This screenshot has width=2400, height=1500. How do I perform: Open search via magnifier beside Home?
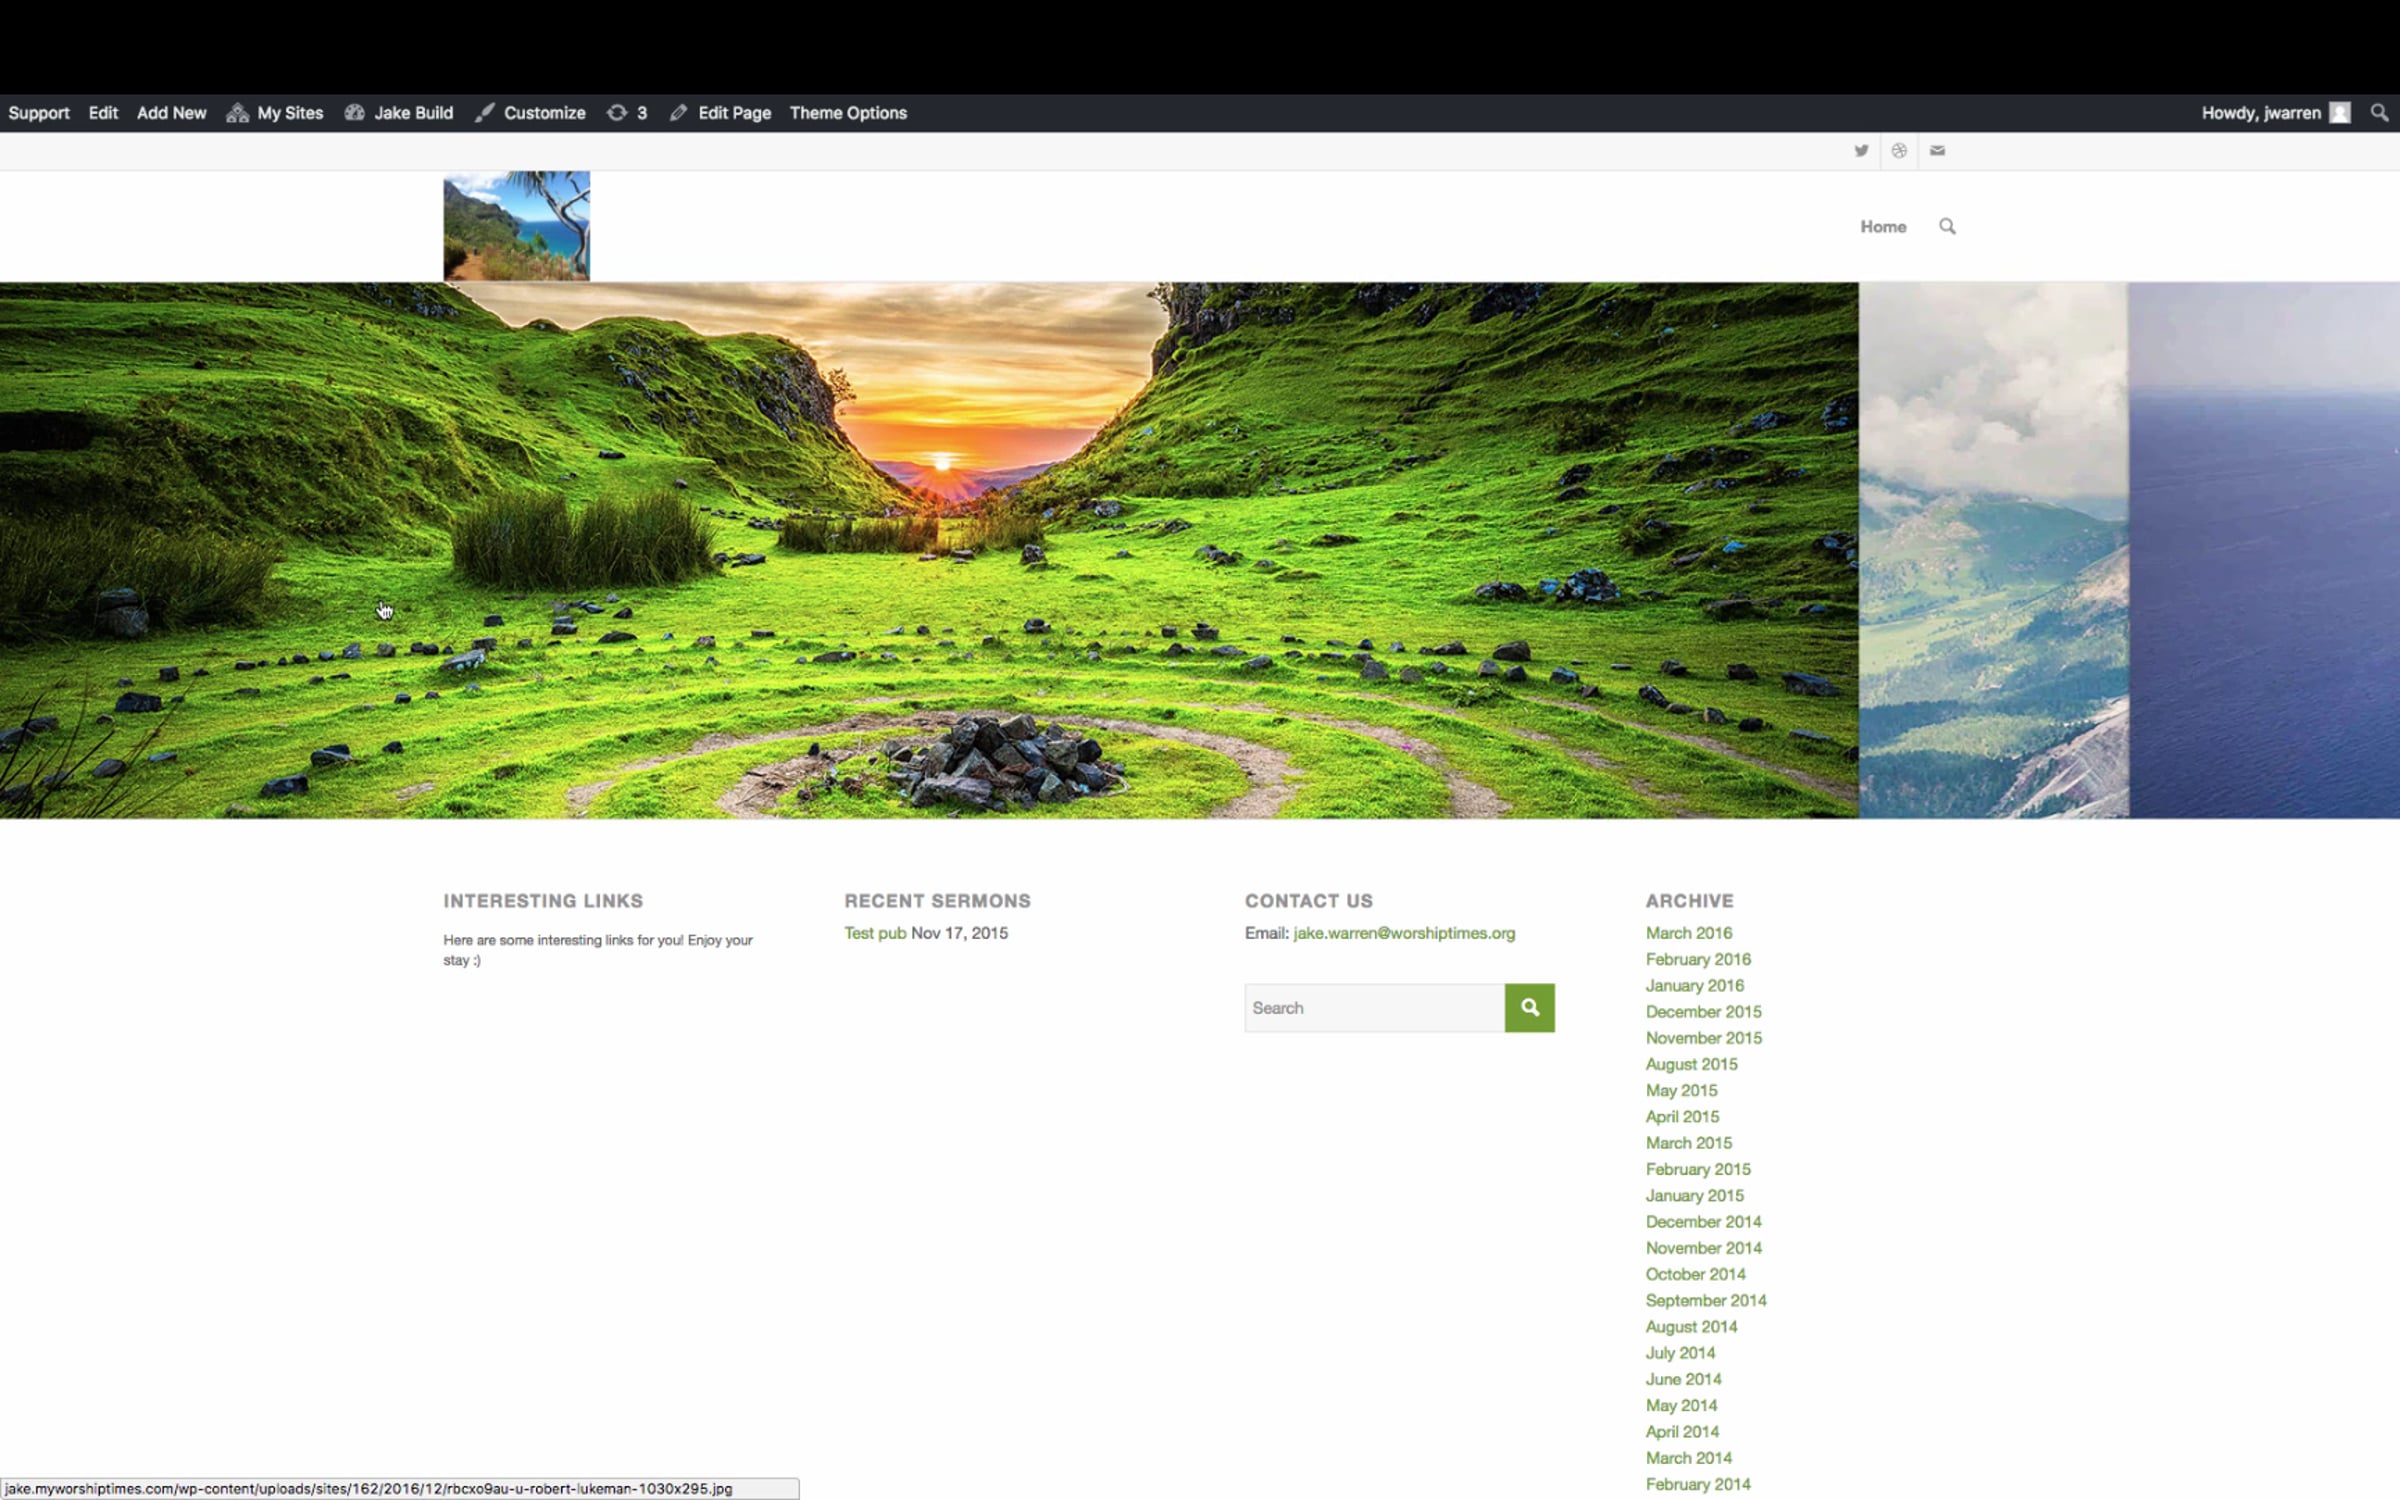pyautogui.click(x=1947, y=227)
